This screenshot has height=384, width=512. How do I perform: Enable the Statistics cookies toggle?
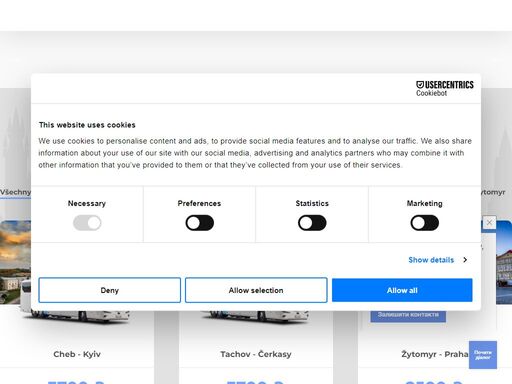(312, 223)
